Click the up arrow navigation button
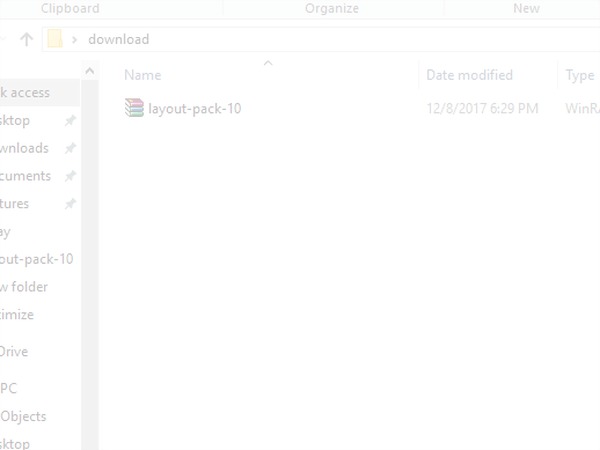Screen dimensions: 600x450 [26, 39]
